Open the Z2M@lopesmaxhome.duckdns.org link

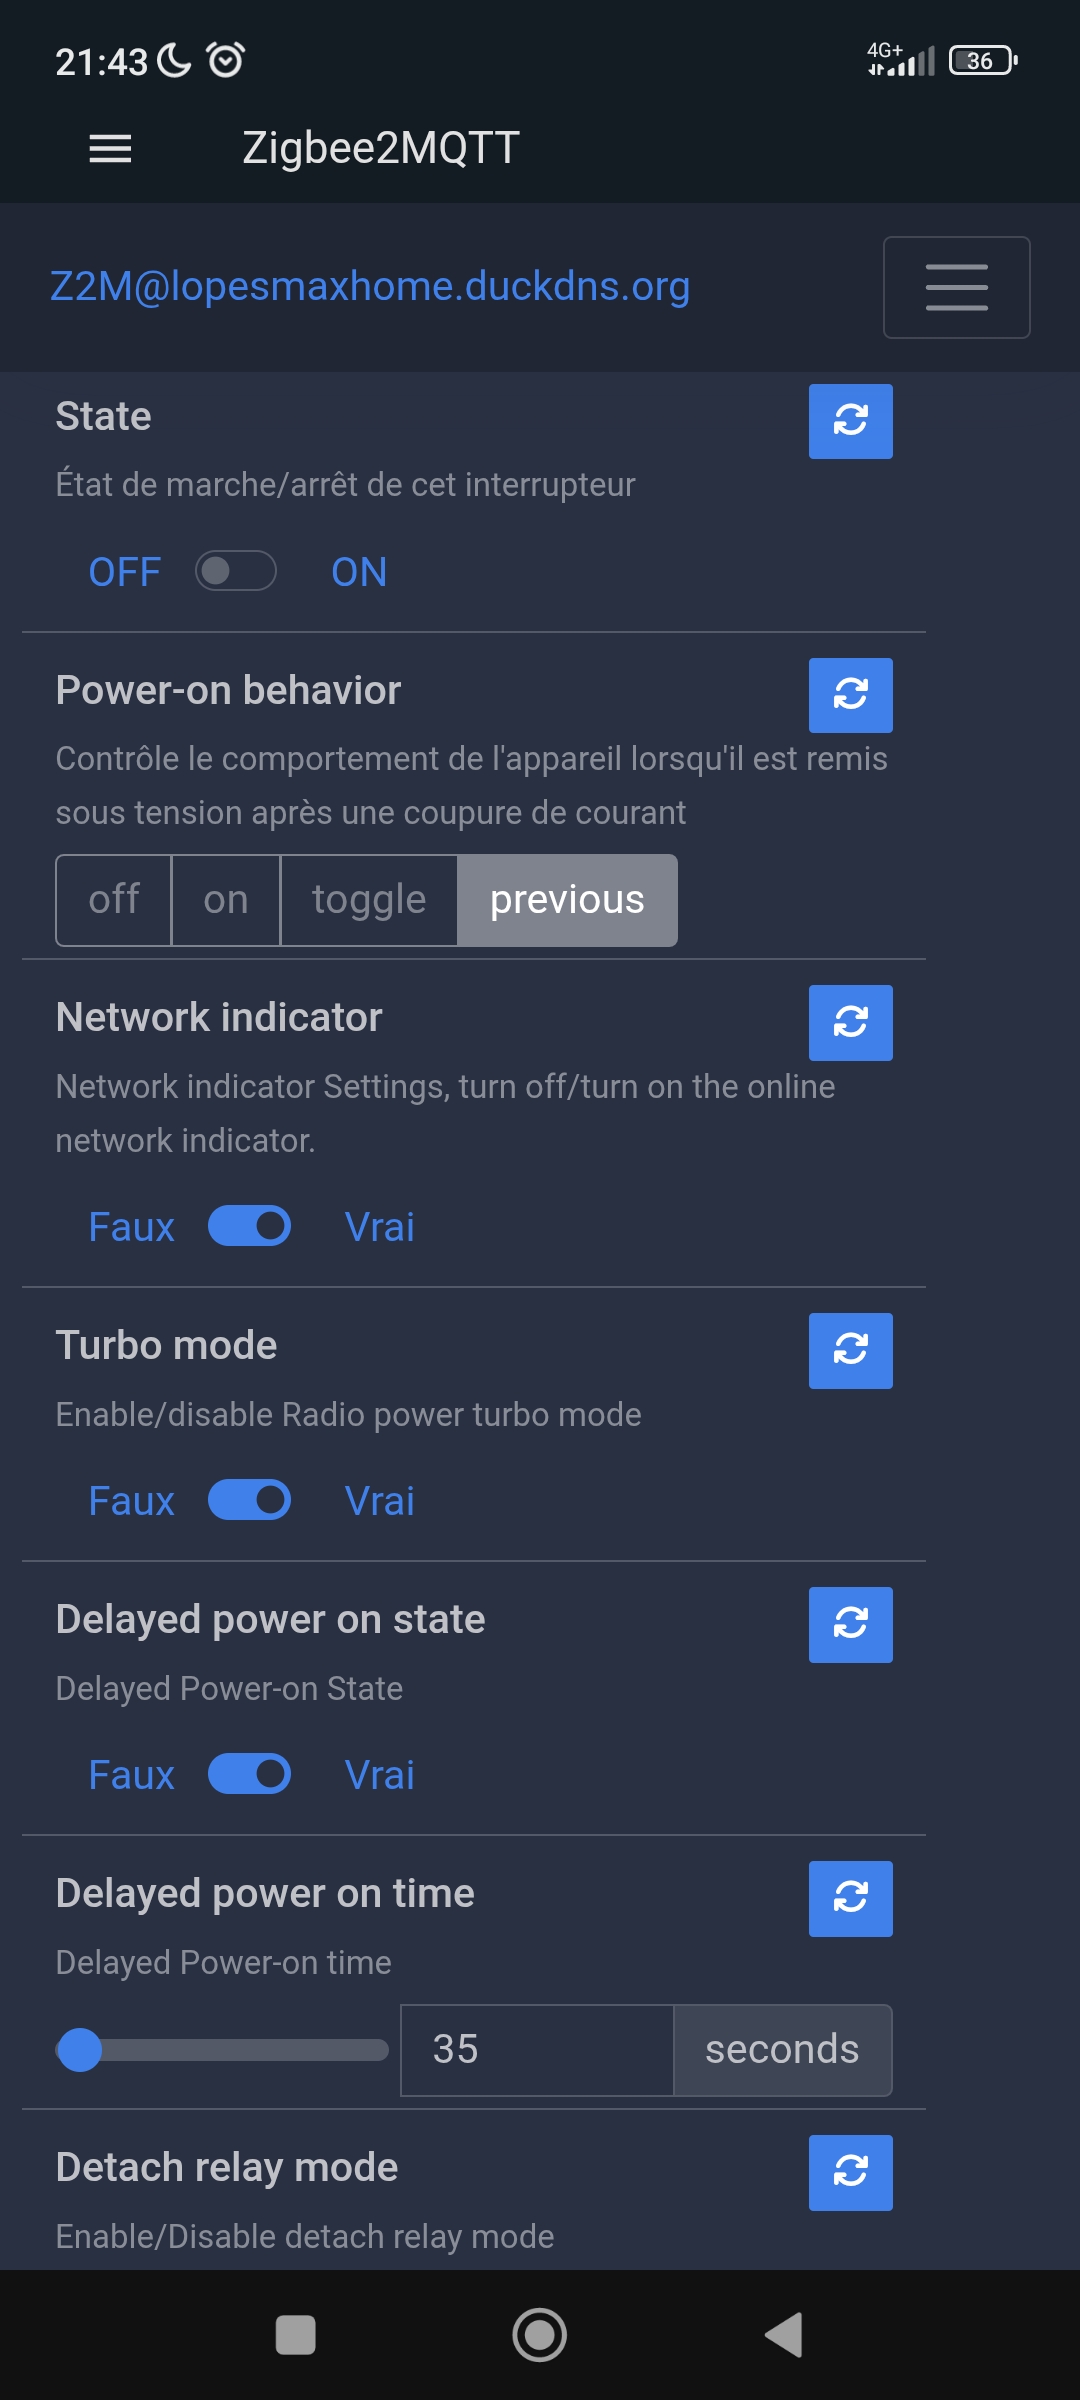(x=370, y=287)
